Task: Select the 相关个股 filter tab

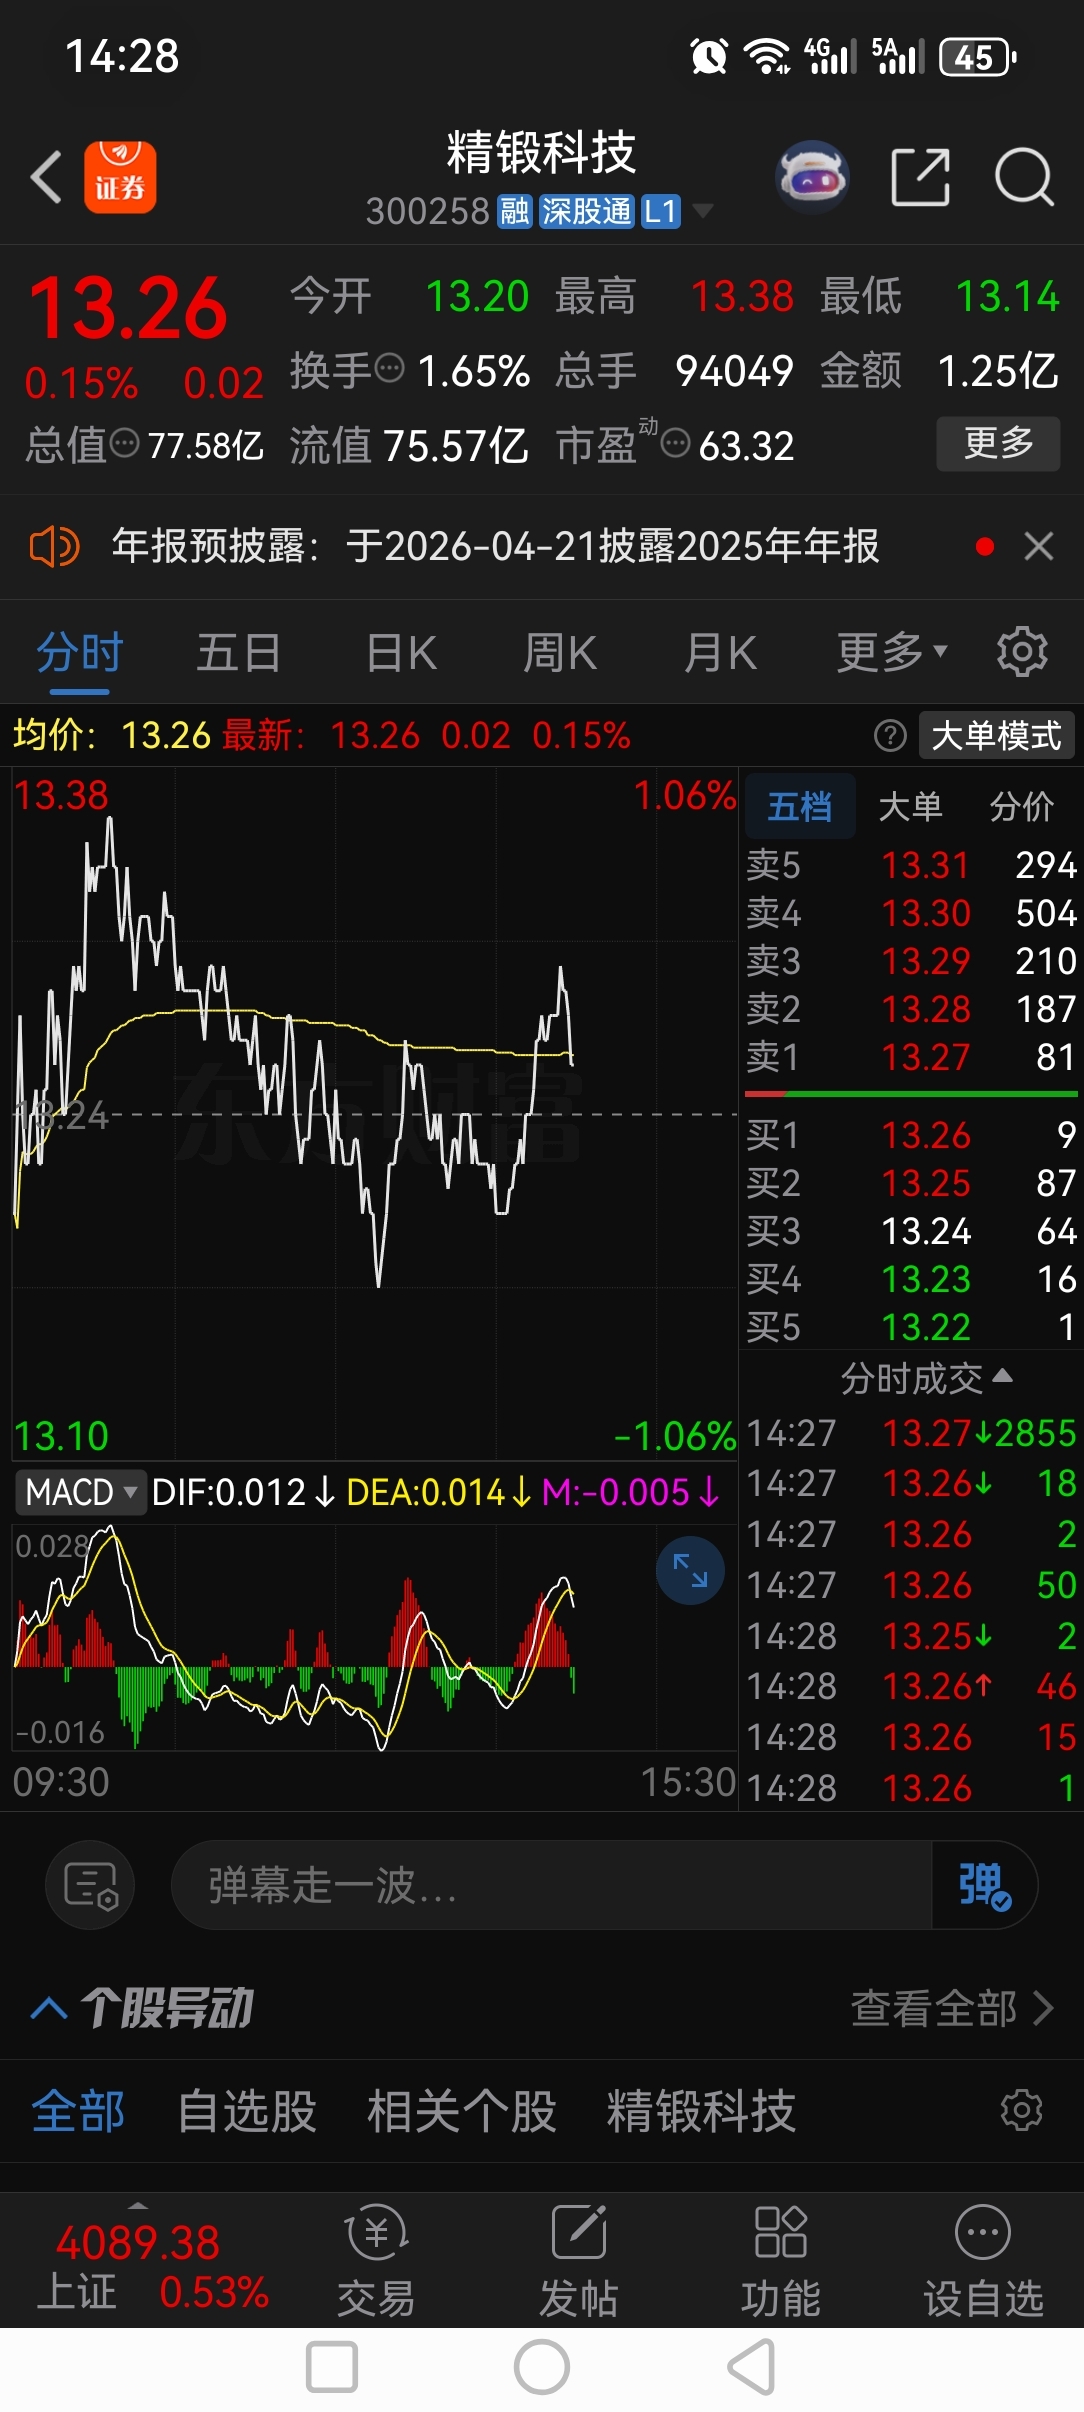Action: pos(461,2110)
